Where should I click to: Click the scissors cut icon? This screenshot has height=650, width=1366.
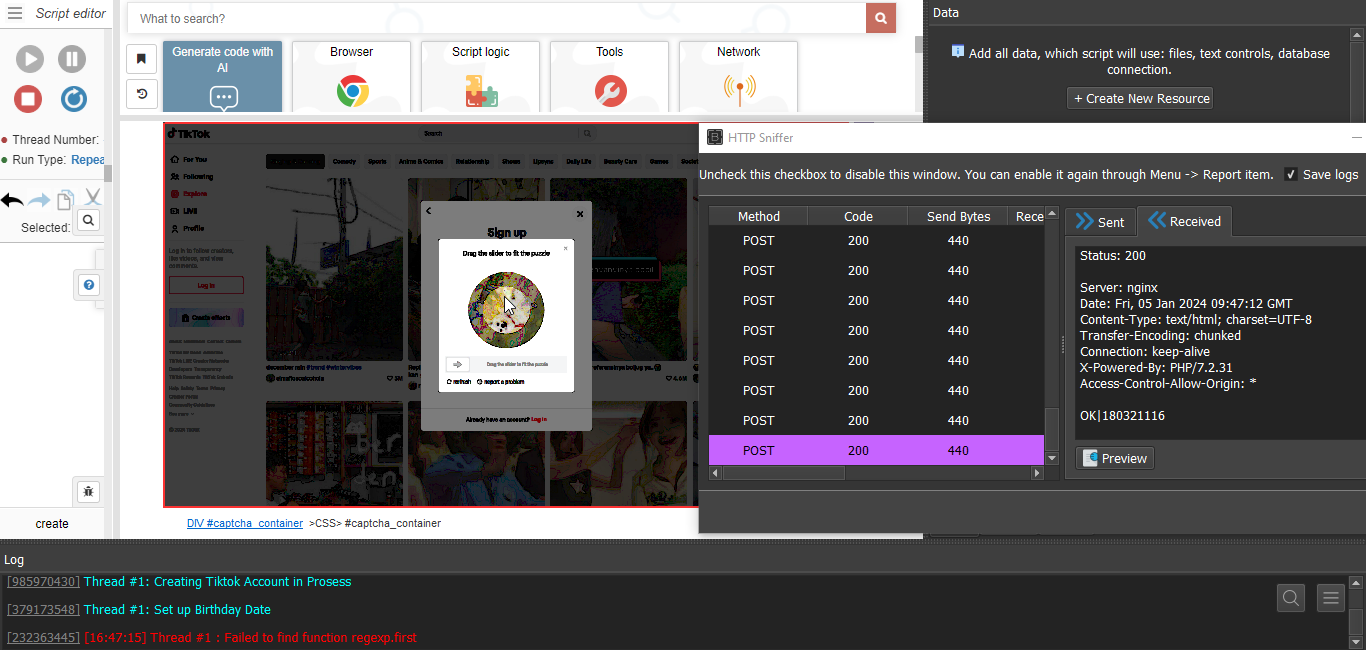[93, 199]
